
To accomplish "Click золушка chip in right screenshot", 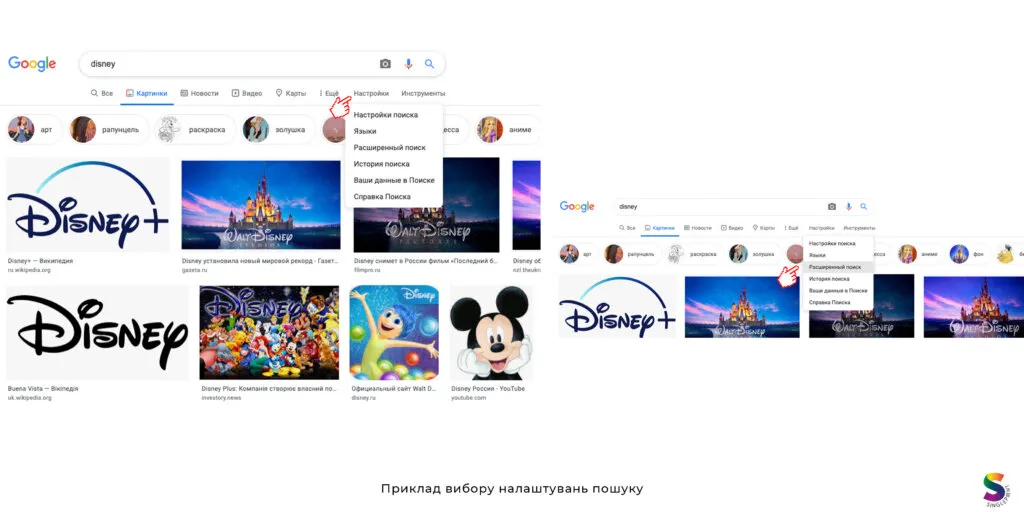I will point(754,254).
